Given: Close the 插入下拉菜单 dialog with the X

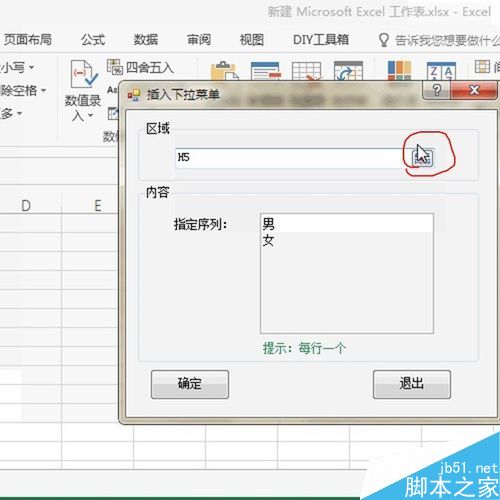Looking at the screenshot, I should [x=474, y=90].
